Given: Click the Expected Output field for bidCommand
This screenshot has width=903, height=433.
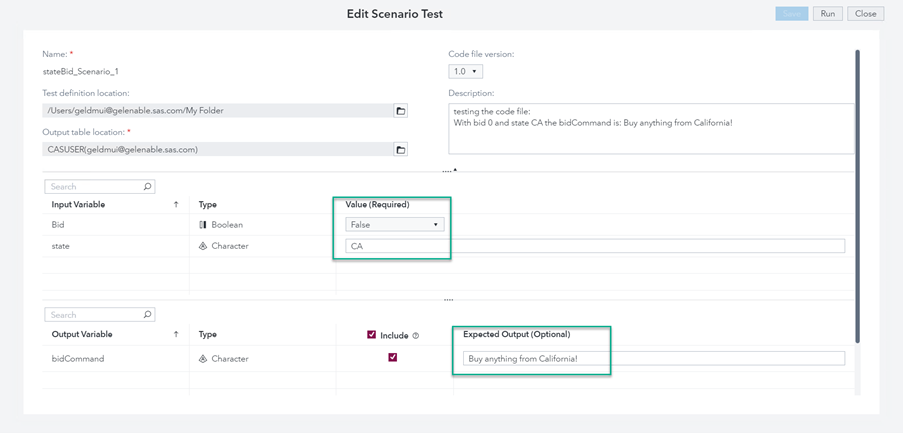Looking at the screenshot, I should 654,359.
